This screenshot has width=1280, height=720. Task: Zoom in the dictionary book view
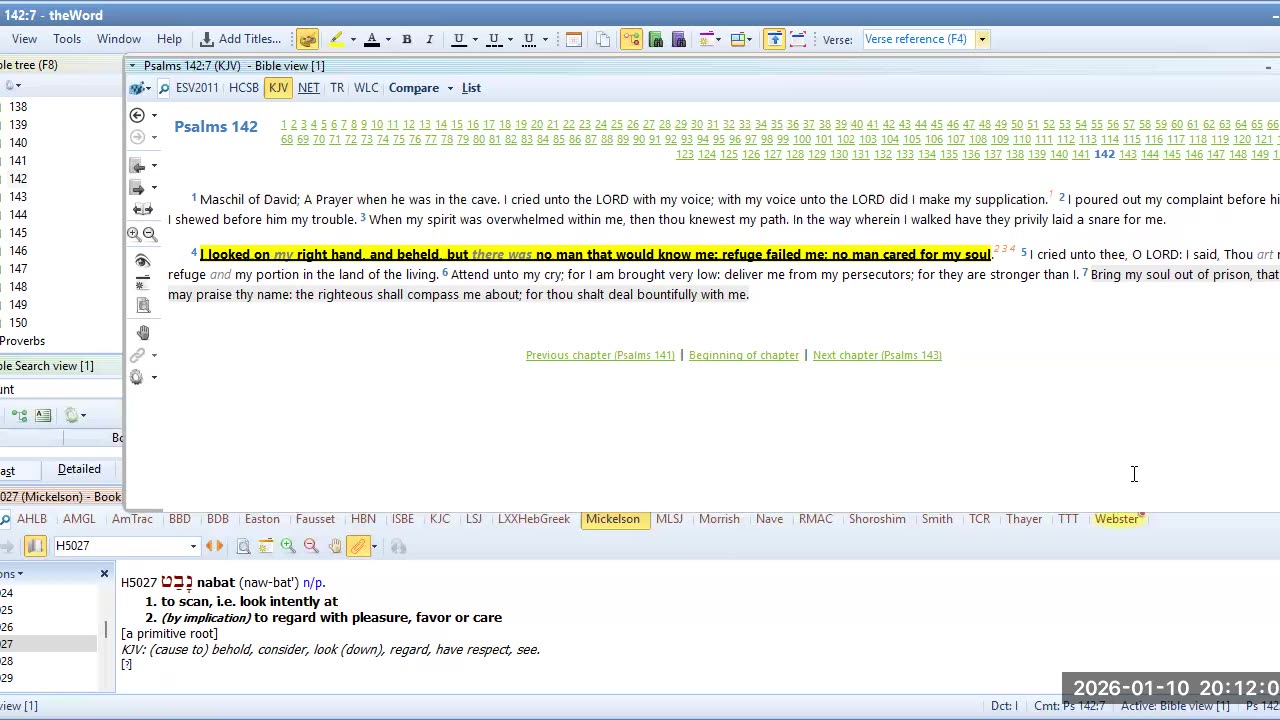pyautogui.click(x=288, y=546)
